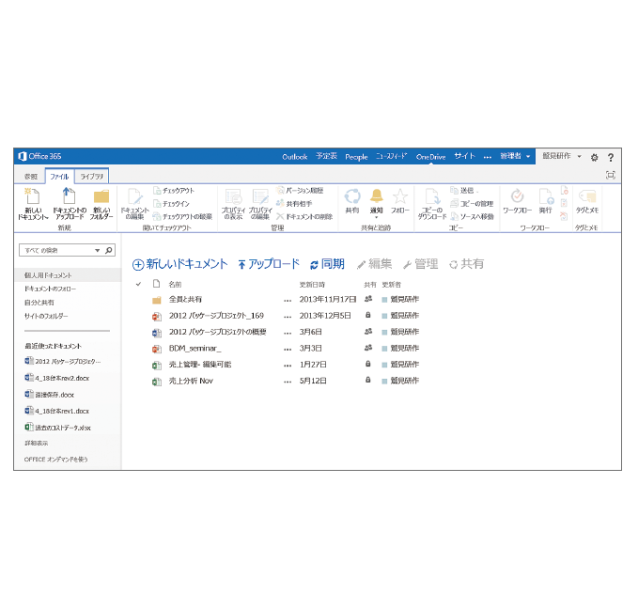The width and height of the screenshot is (638, 609).
Task: Click the blue 新しいドキュメント link
Action: [179, 264]
